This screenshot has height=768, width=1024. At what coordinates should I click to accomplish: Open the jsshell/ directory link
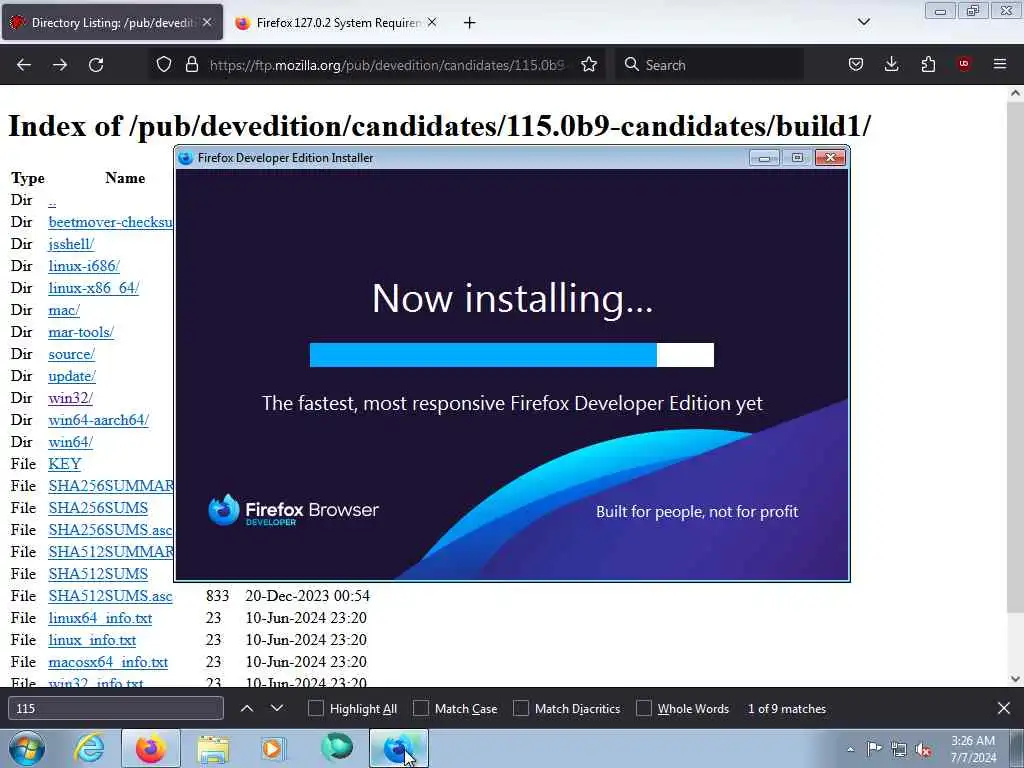[x=71, y=244]
